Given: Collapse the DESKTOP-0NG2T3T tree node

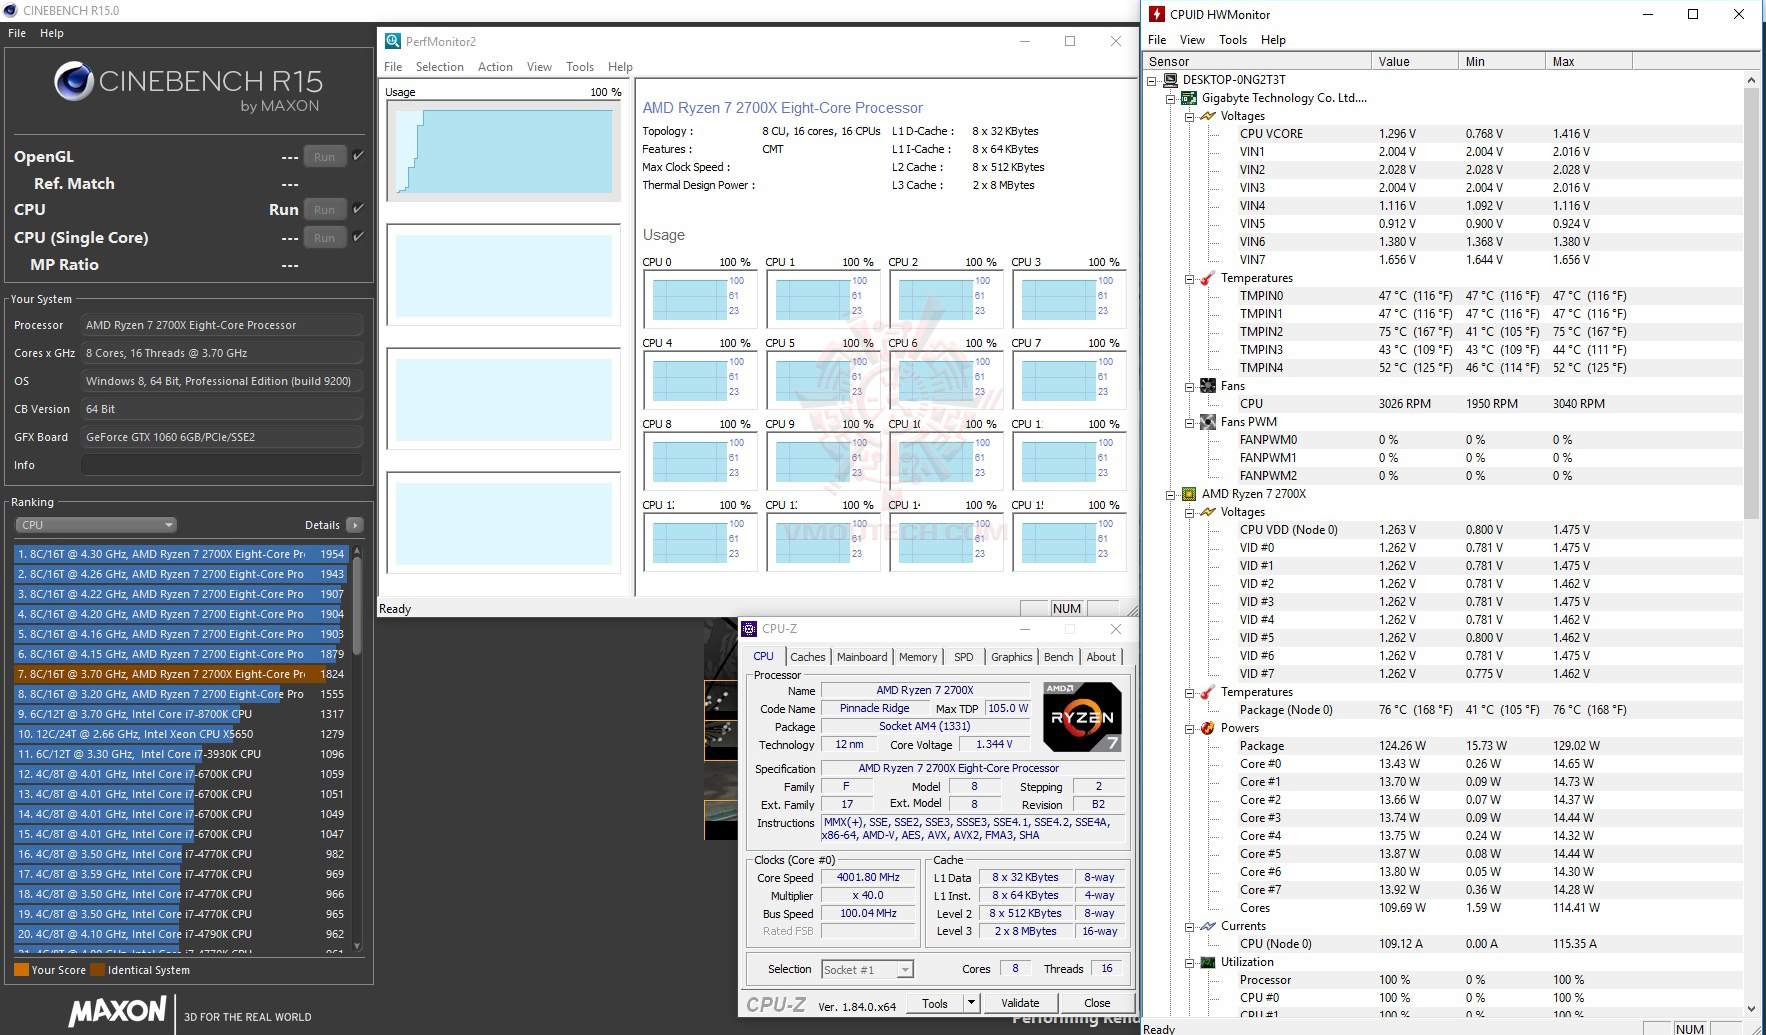Looking at the screenshot, I should [1152, 80].
